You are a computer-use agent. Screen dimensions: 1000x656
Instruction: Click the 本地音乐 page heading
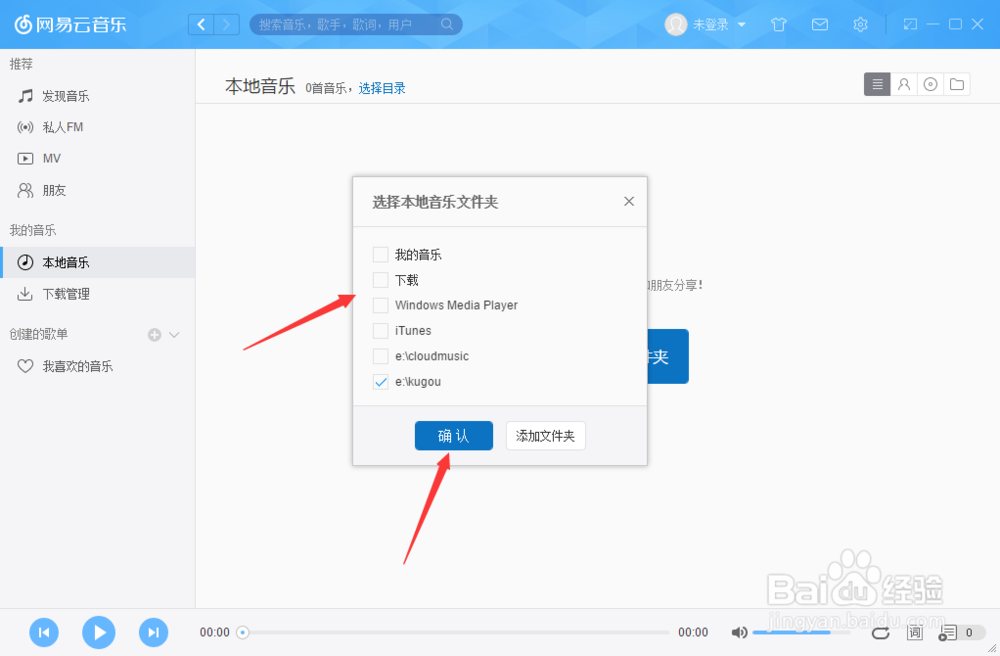(x=260, y=85)
